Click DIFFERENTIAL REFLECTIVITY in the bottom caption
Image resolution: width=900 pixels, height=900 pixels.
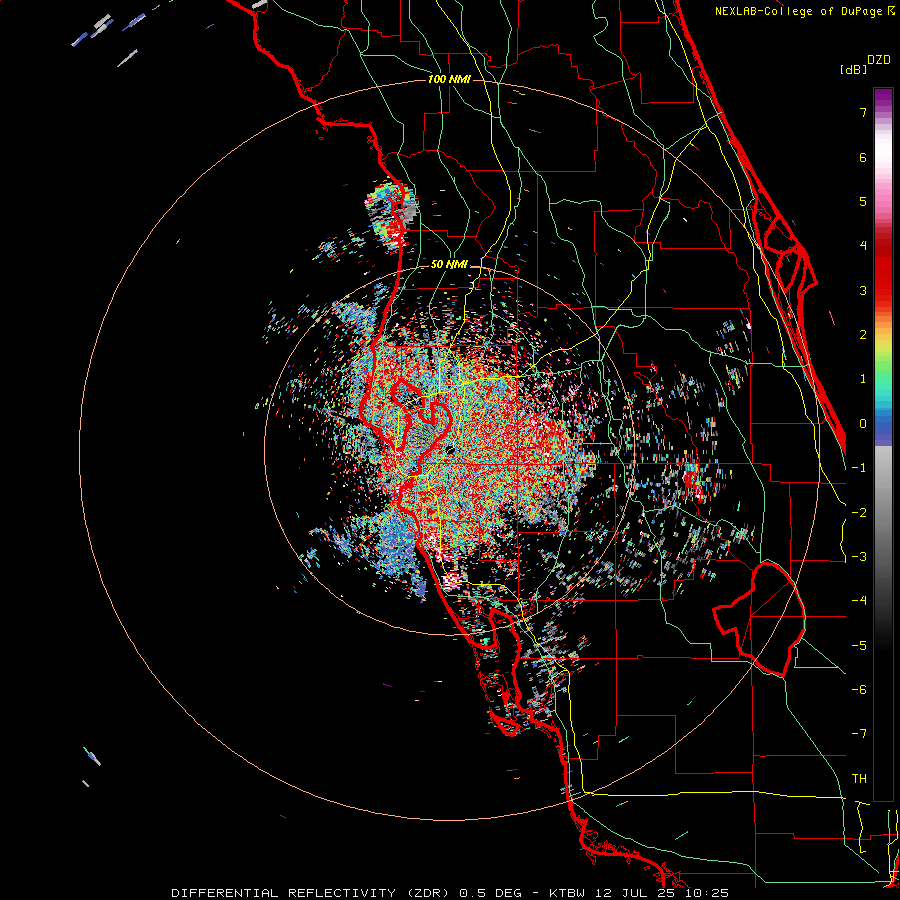(x=284, y=893)
